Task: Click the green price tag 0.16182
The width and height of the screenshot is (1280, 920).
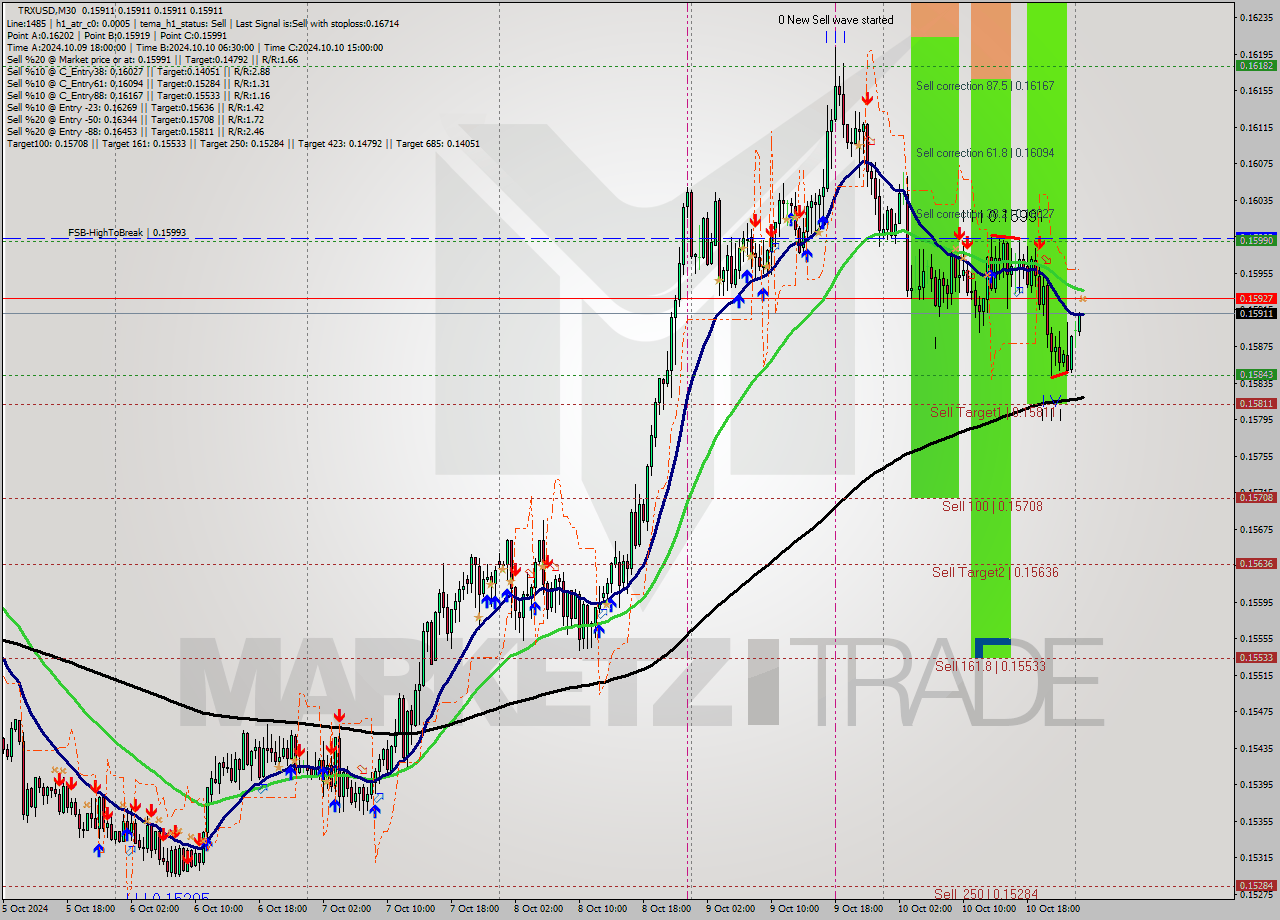Action: pyautogui.click(x=1256, y=65)
